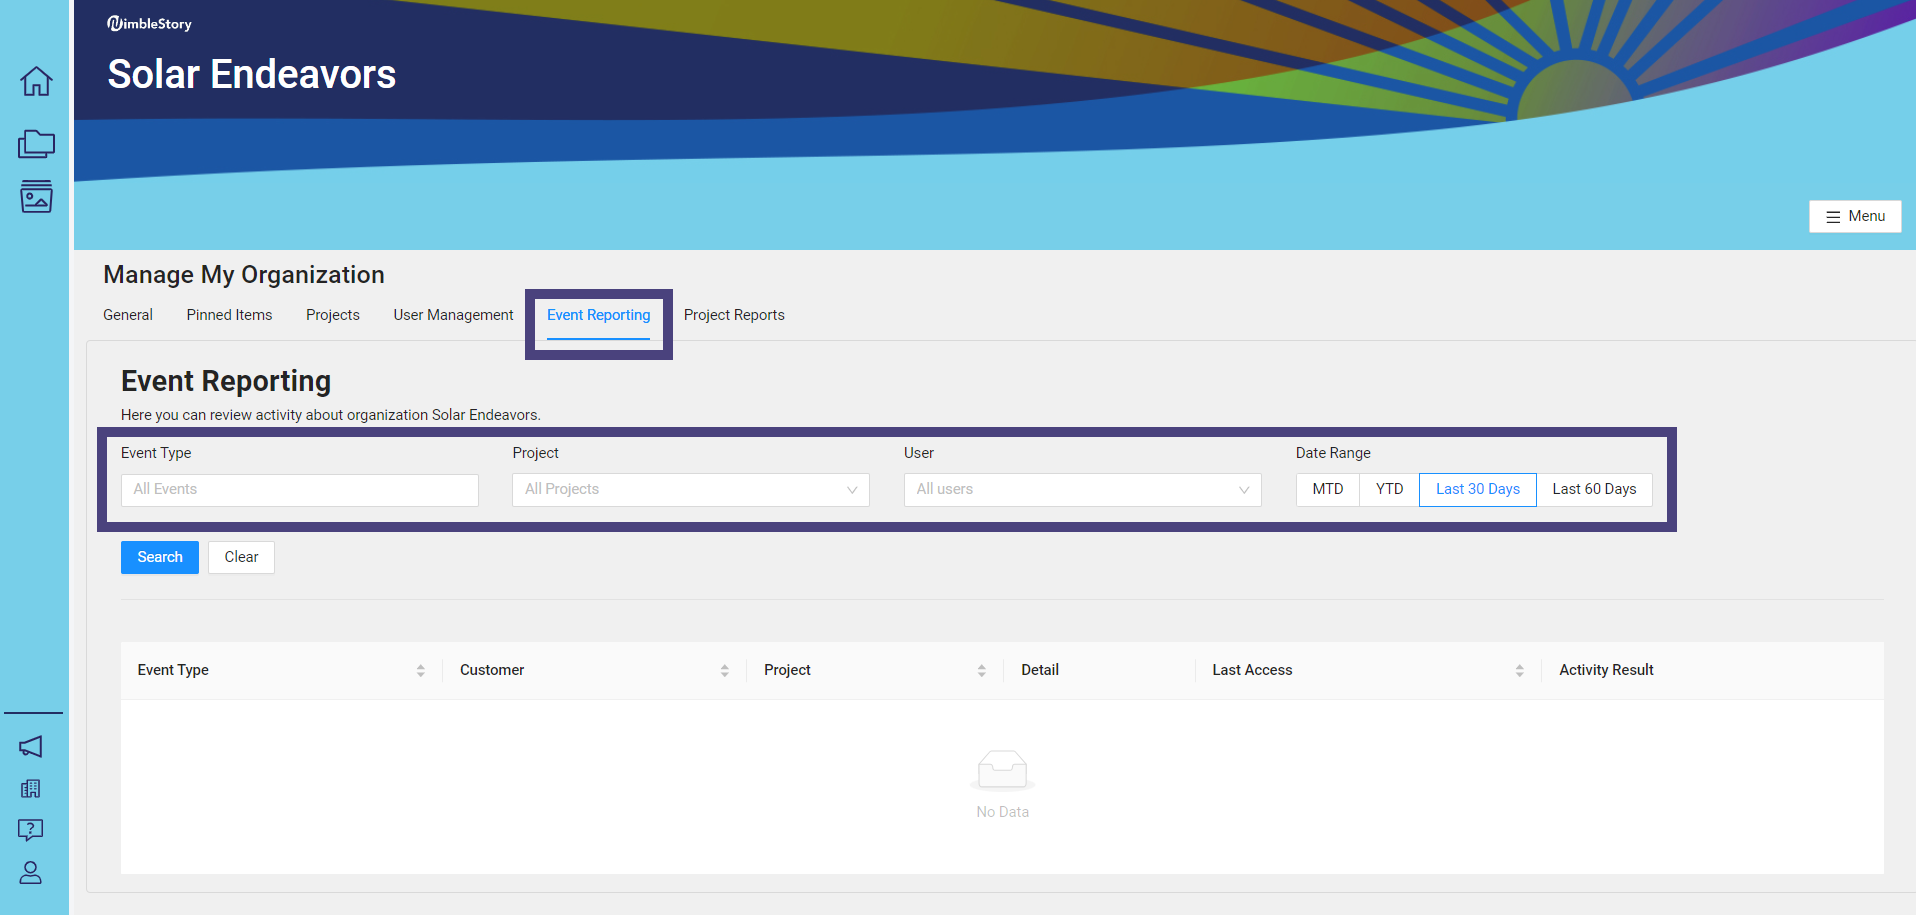Screen dimensions: 1916x915
Task: Select the MTD date range
Action: pos(1327,490)
